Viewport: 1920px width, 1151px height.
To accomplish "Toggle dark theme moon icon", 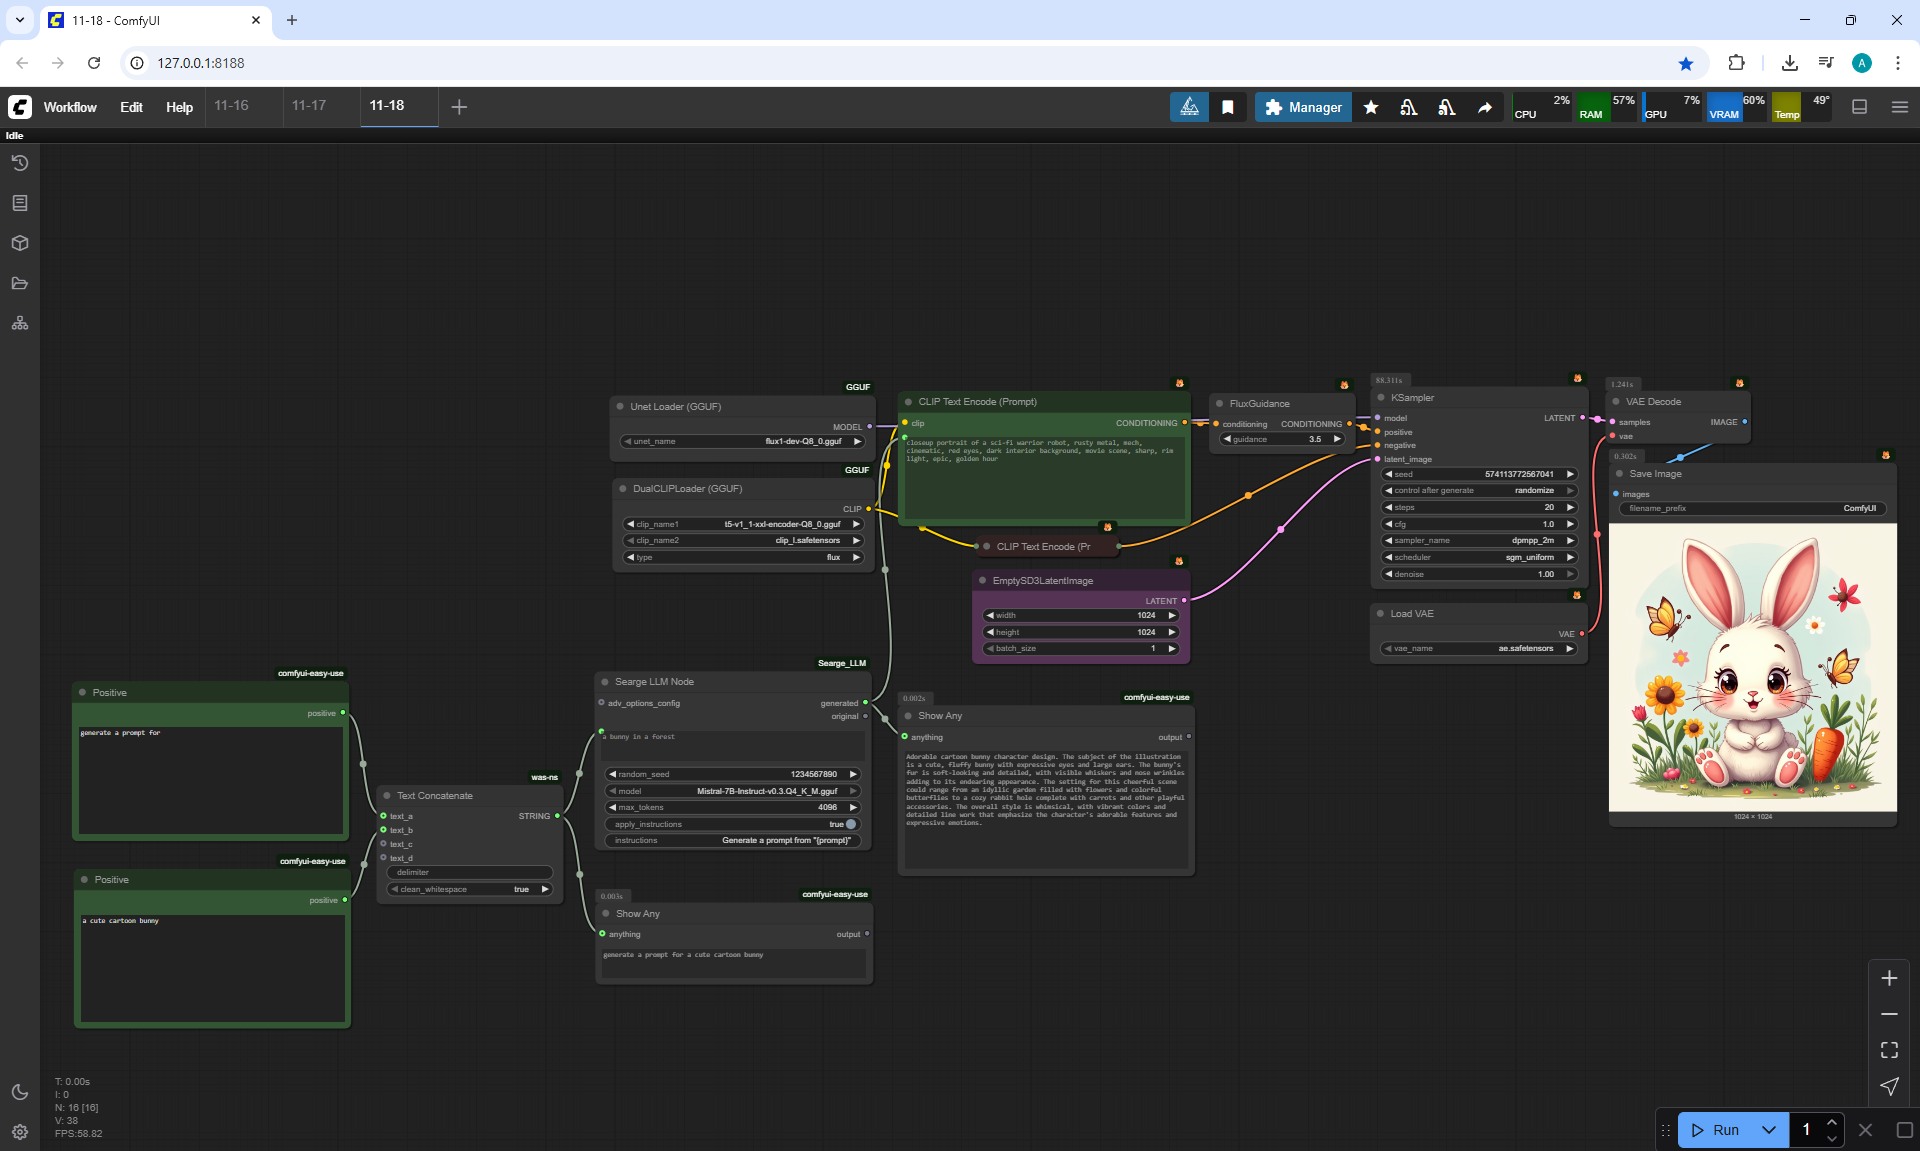I will [x=20, y=1092].
